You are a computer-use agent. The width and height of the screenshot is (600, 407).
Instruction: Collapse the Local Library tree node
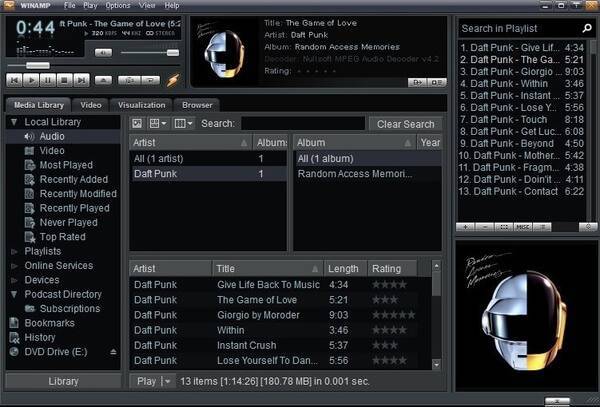coord(13,122)
